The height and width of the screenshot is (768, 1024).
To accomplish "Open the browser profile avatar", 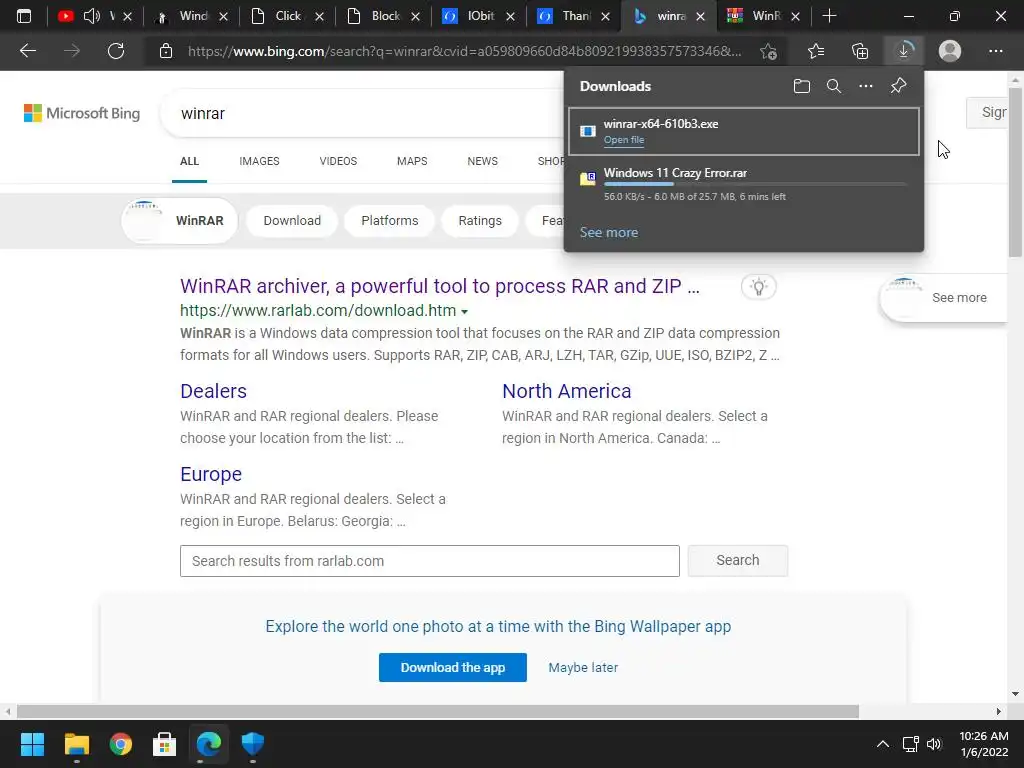I will tap(950, 51).
